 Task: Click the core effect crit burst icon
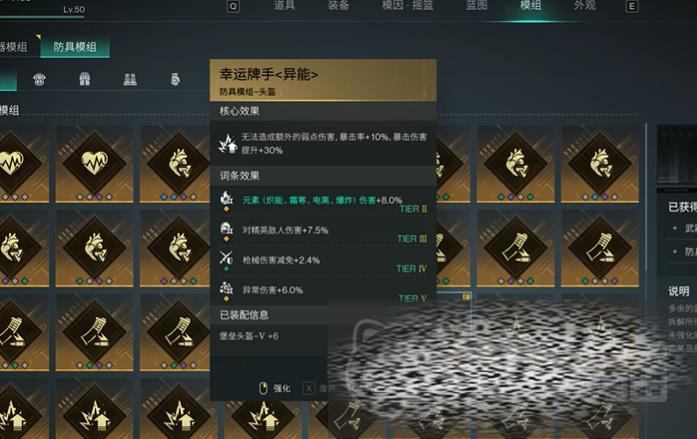pos(228,144)
